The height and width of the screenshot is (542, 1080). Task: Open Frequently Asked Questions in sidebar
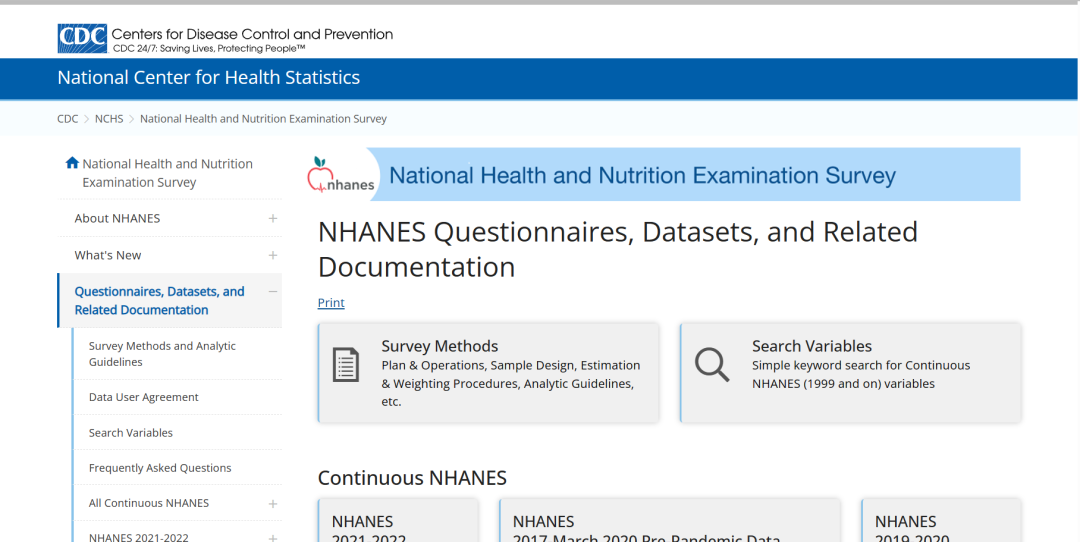(160, 468)
